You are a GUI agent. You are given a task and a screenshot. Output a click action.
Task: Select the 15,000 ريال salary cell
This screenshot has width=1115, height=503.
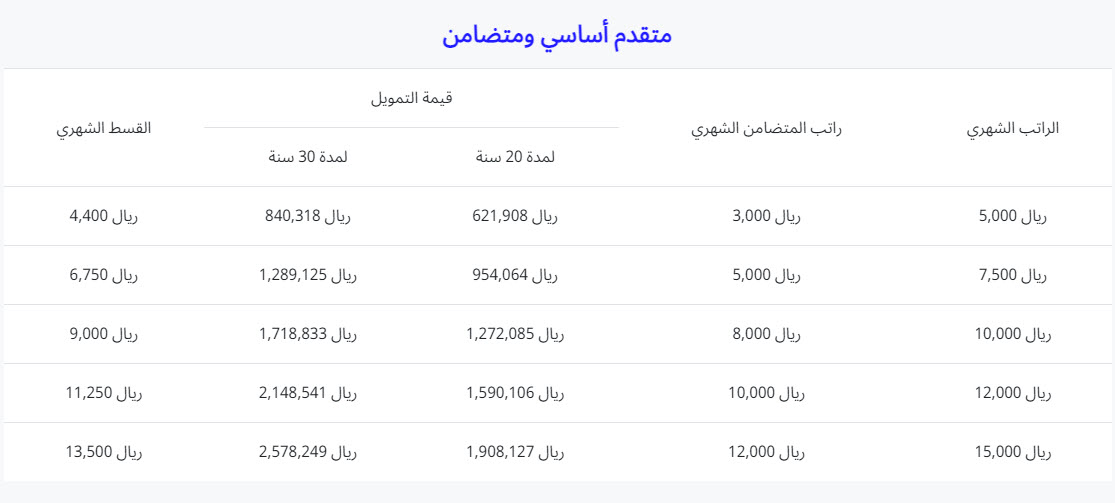point(1013,452)
